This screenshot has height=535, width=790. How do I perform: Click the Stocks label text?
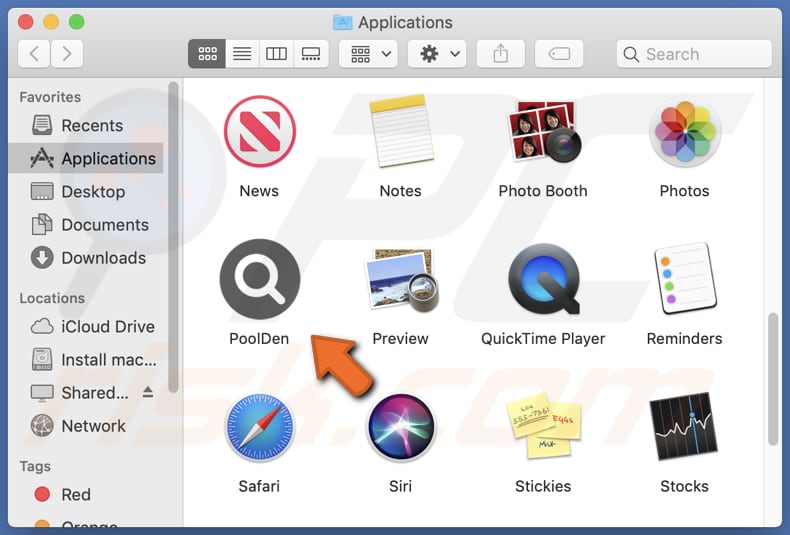coord(684,486)
